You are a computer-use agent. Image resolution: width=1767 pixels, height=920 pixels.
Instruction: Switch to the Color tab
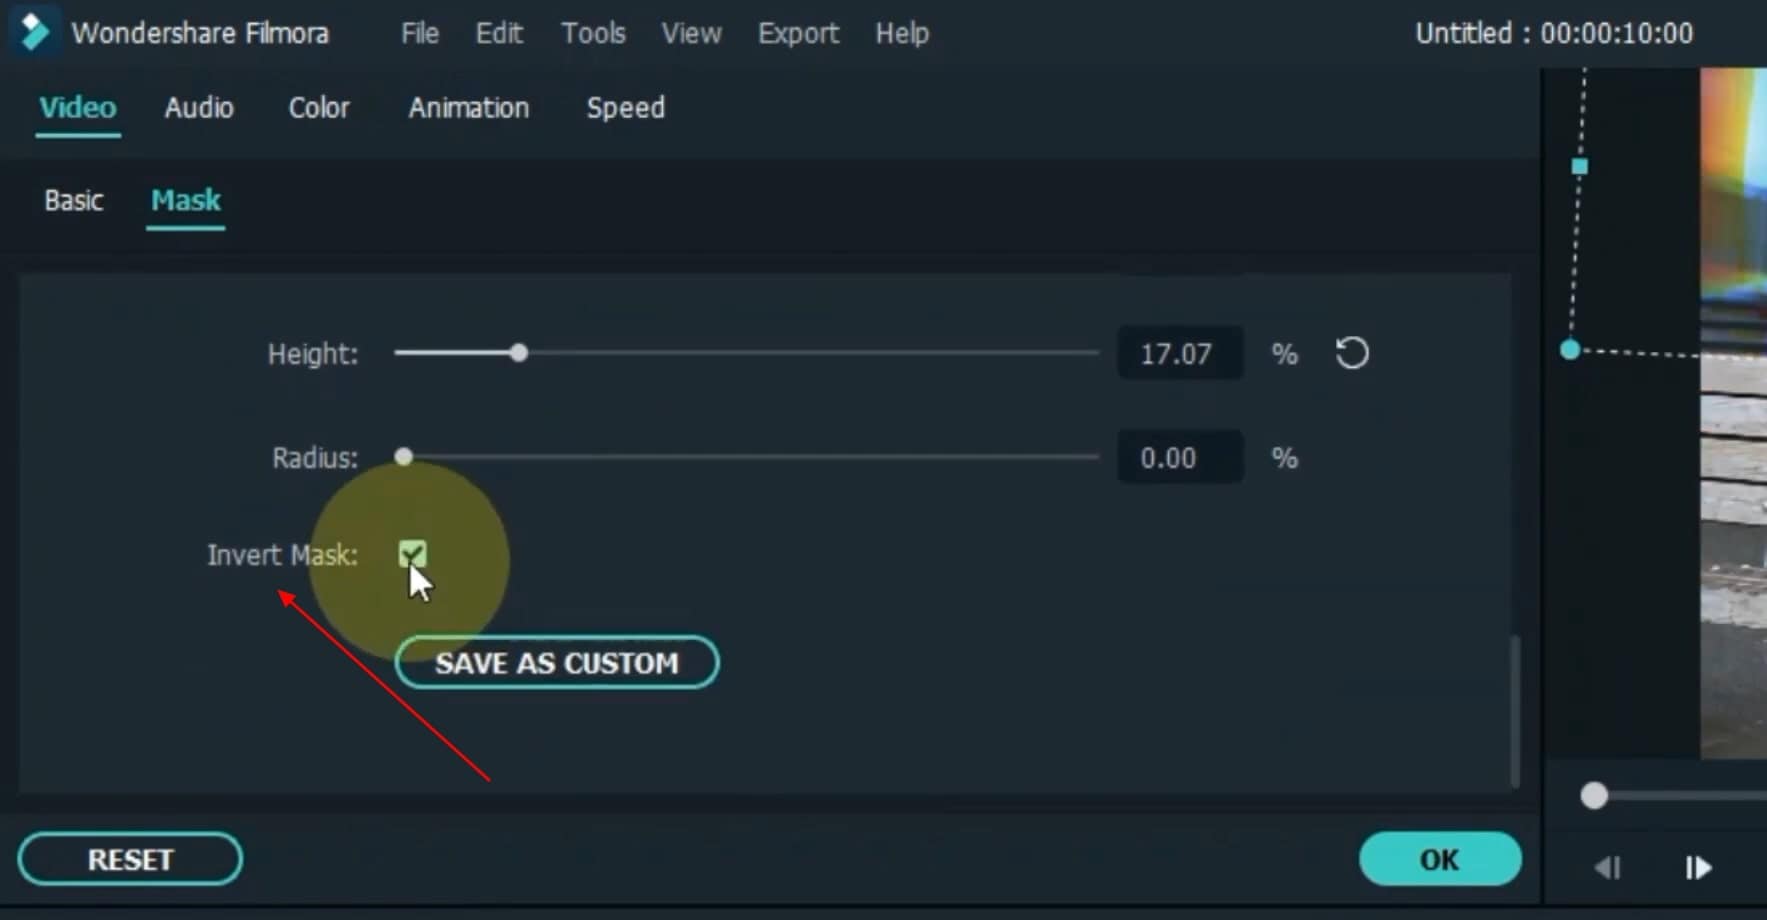point(319,107)
